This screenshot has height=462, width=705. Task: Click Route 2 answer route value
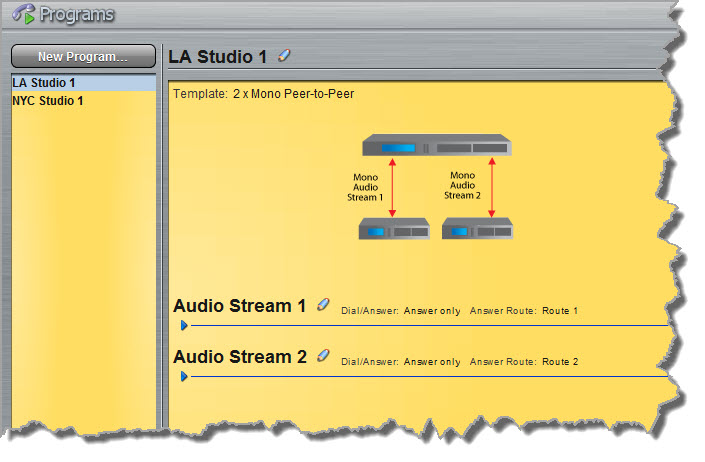pos(560,362)
